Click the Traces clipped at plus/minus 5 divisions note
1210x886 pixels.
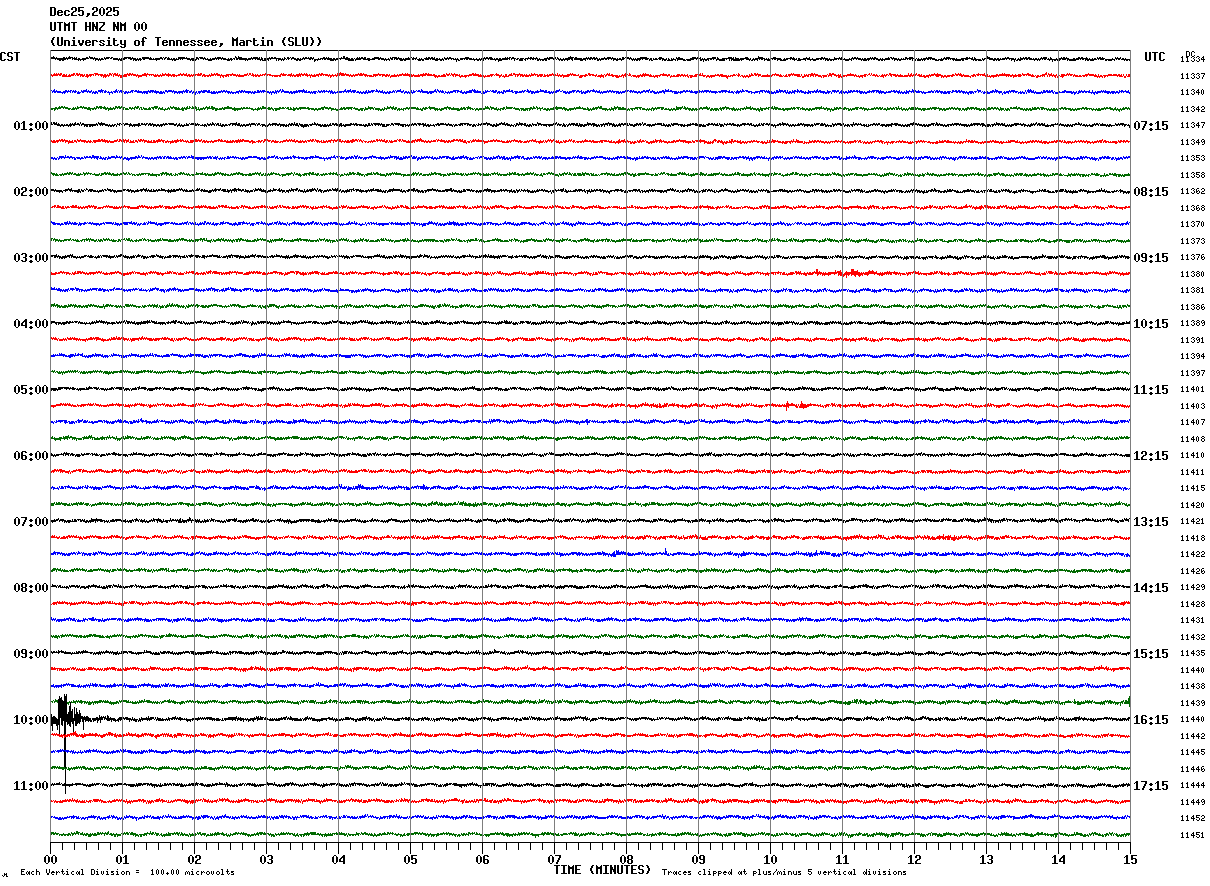point(784,873)
